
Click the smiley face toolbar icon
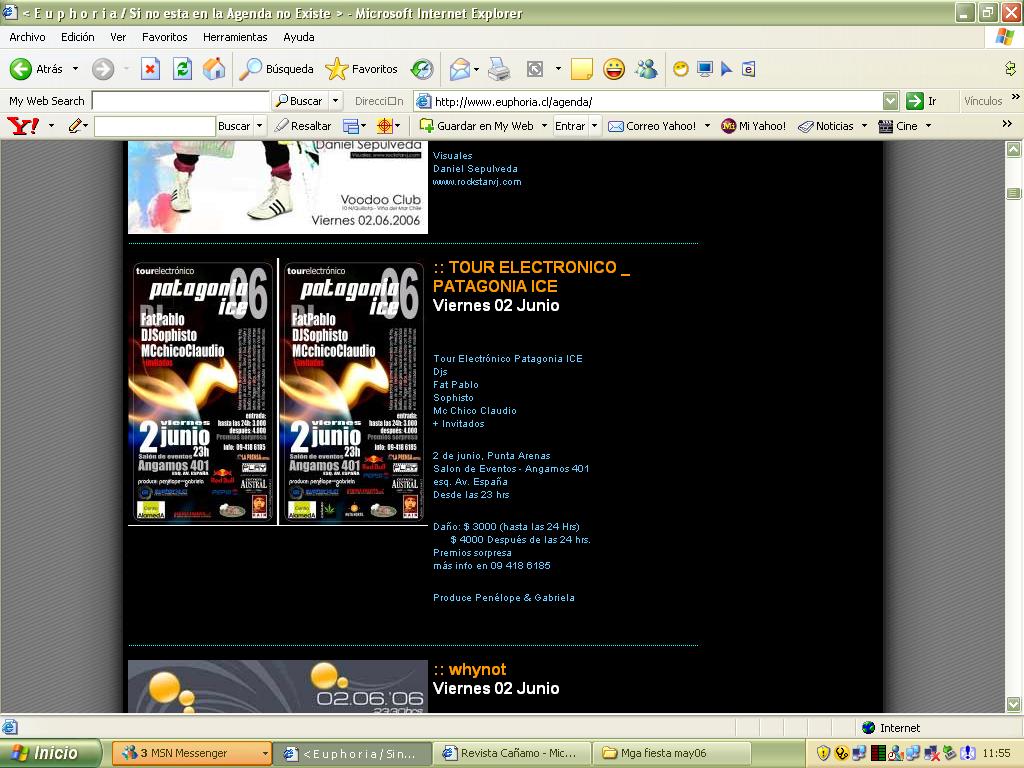614,69
